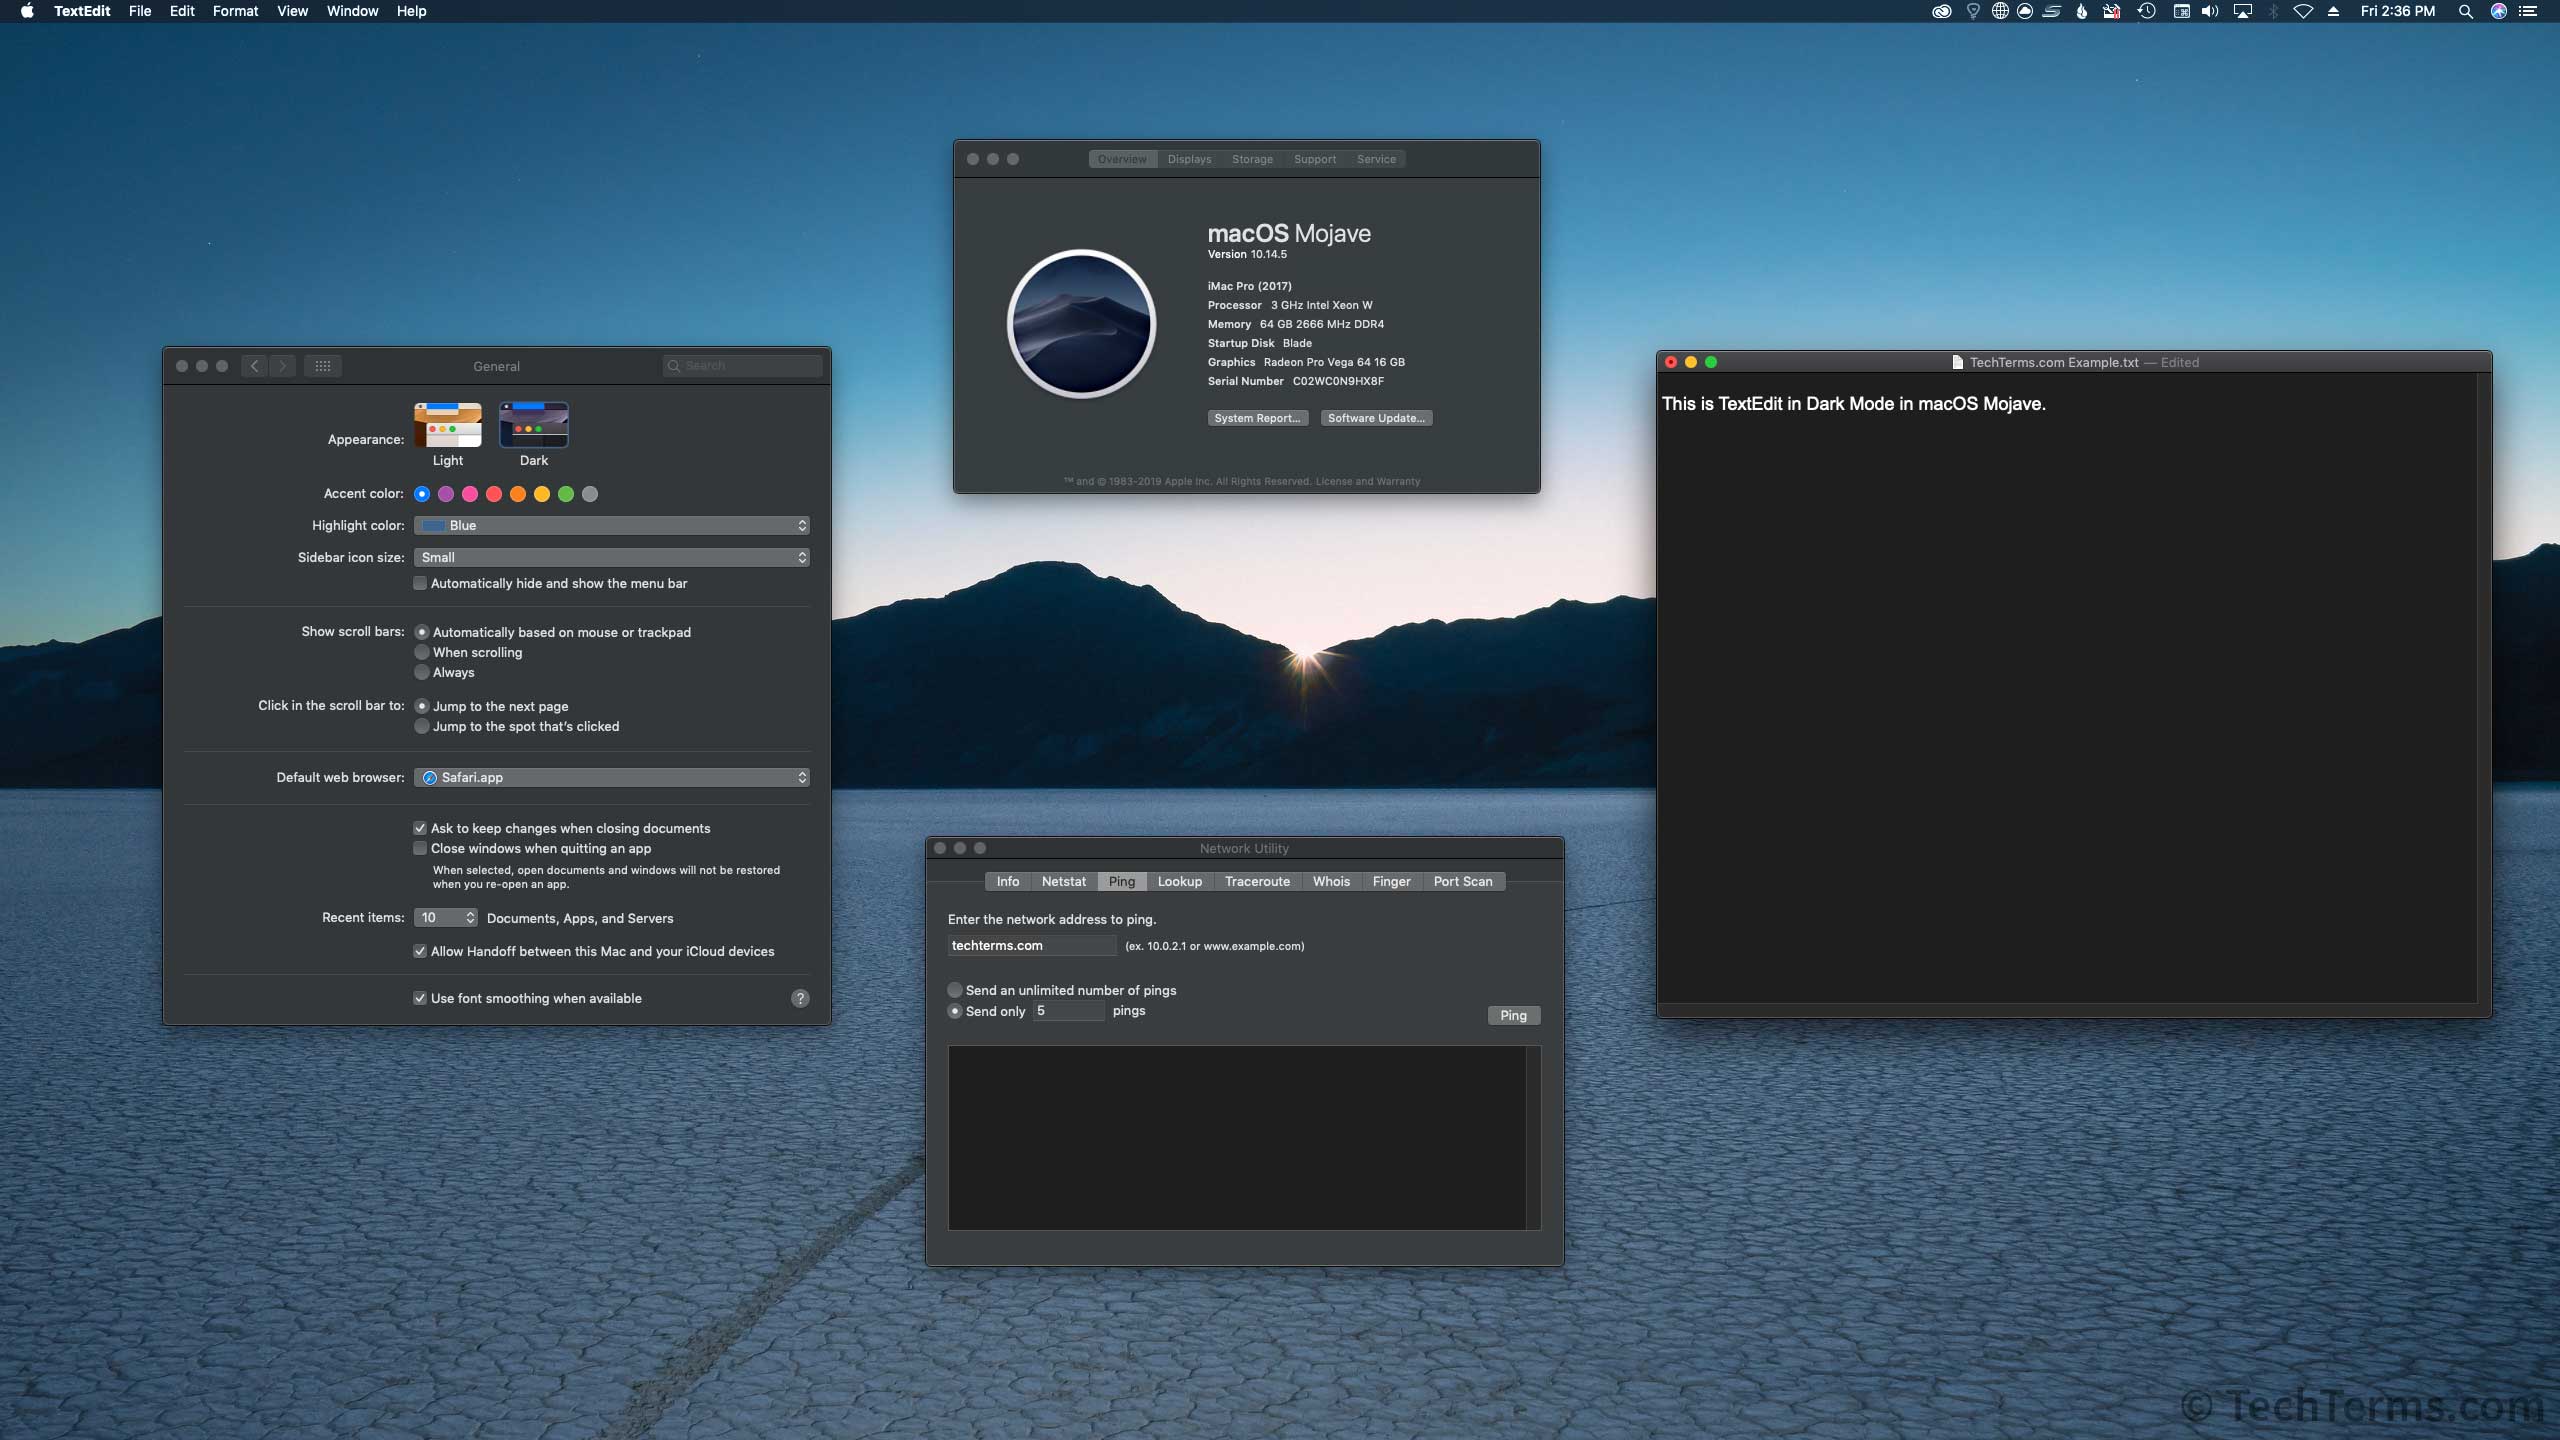Select 'Send an unlimited number of pings'
The width and height of the screenshot is (2560, 1440).
click(x=955, y=990)
